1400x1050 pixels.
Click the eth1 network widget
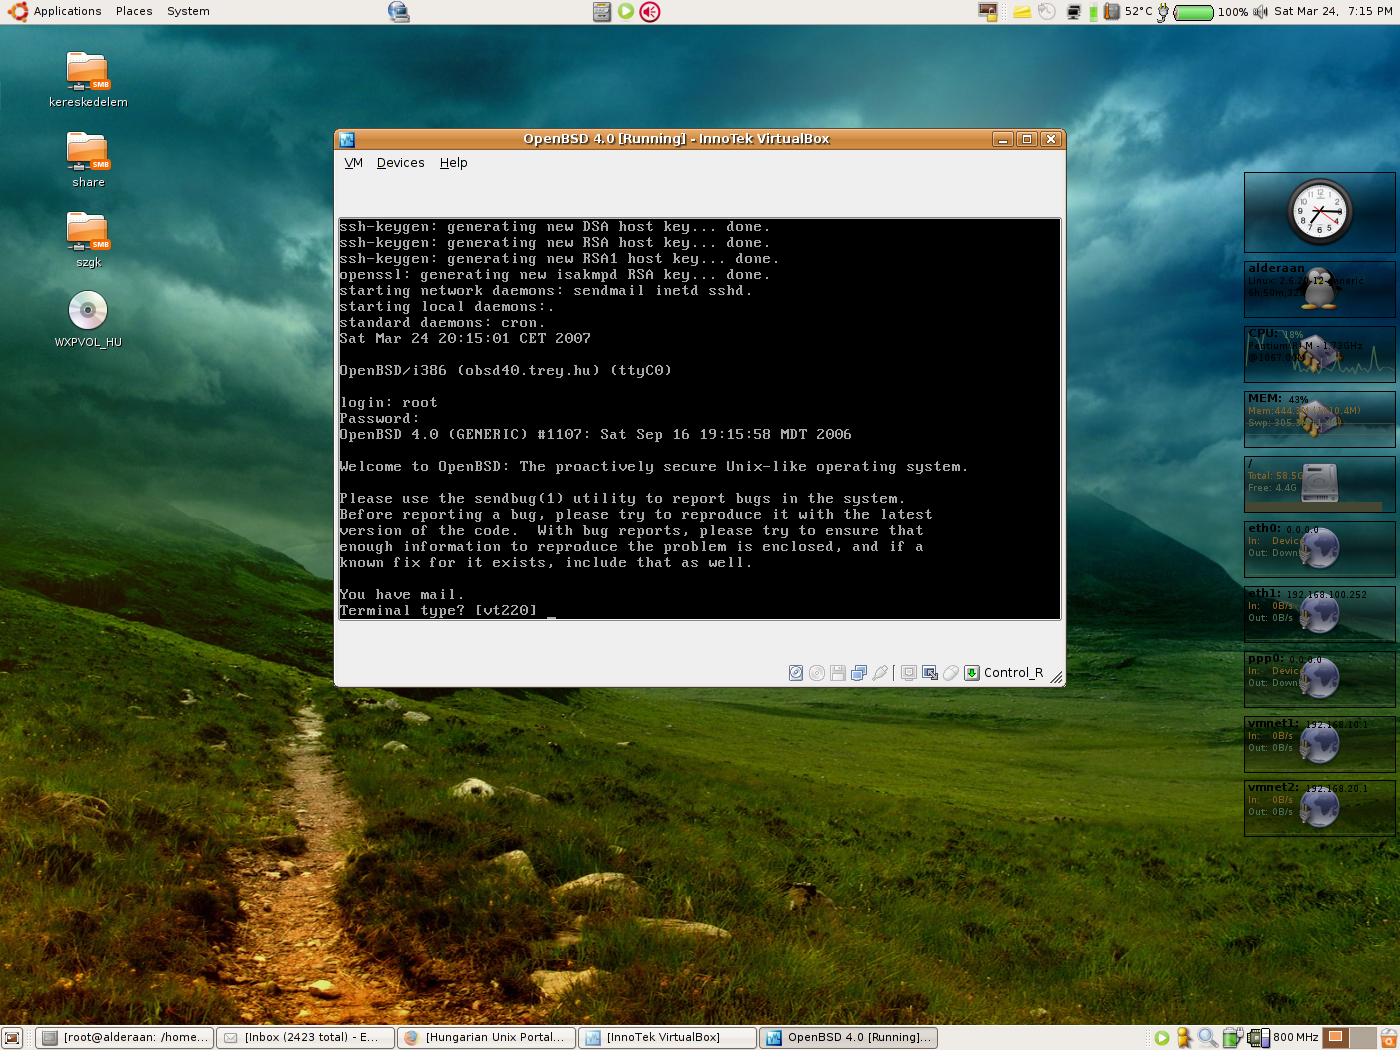tap(1320, 614)
